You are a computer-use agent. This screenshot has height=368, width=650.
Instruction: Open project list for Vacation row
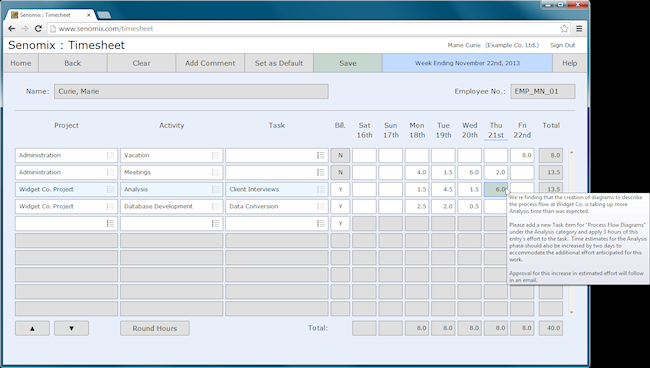tap(110, 155)
